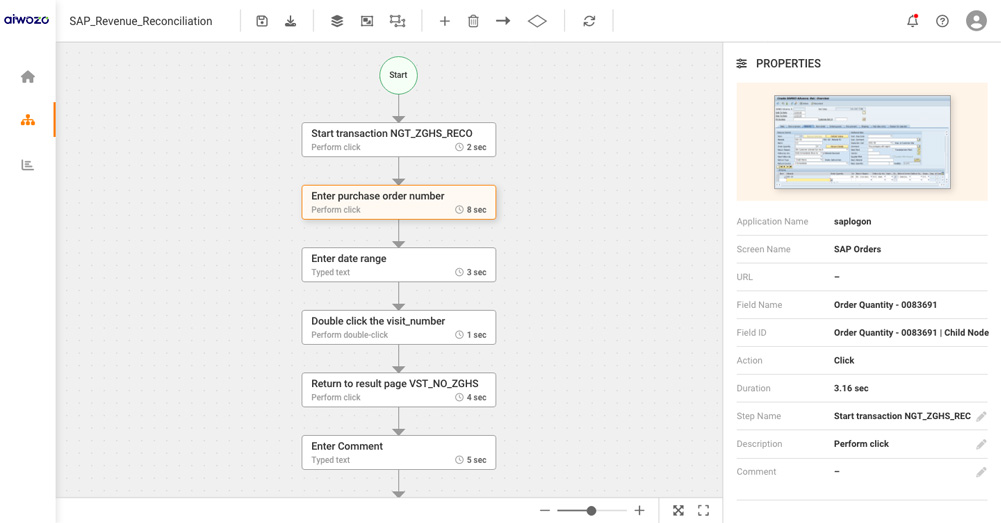This screenshot has width=1001, height=523.
Task: Edit the Description with pencil icon
Action: coord(981,444)
